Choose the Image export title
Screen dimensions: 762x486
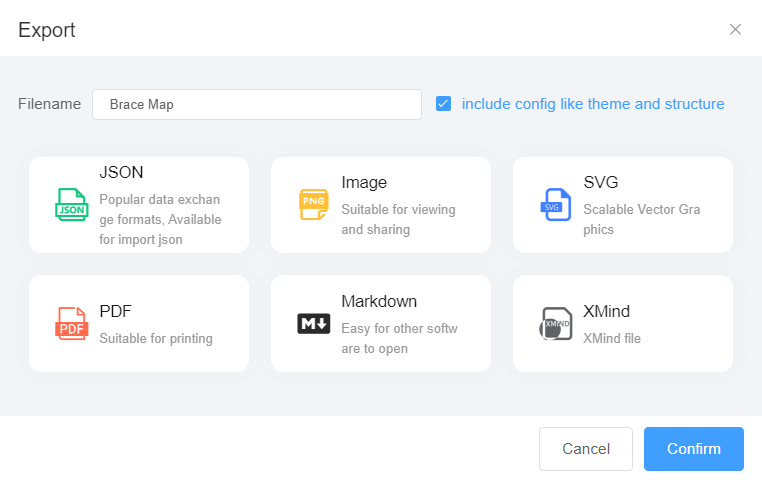point(364,182)
